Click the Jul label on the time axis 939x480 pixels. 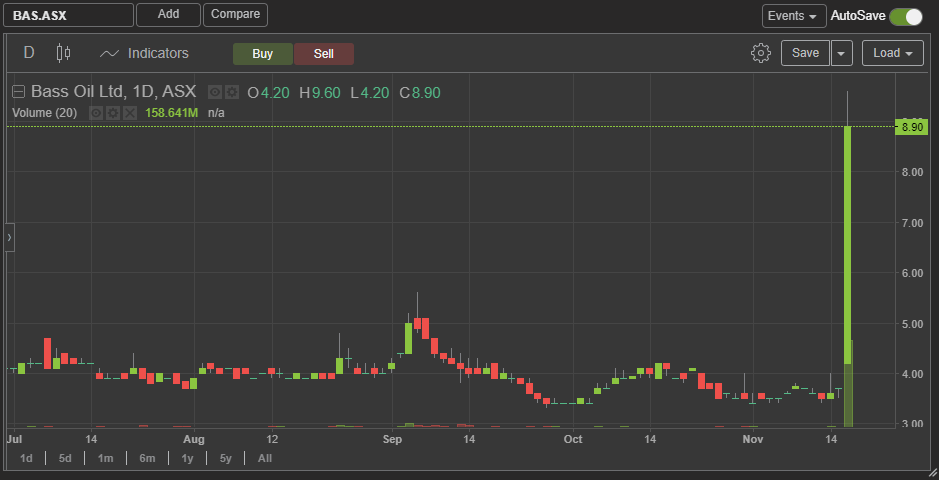coord(13,440)
